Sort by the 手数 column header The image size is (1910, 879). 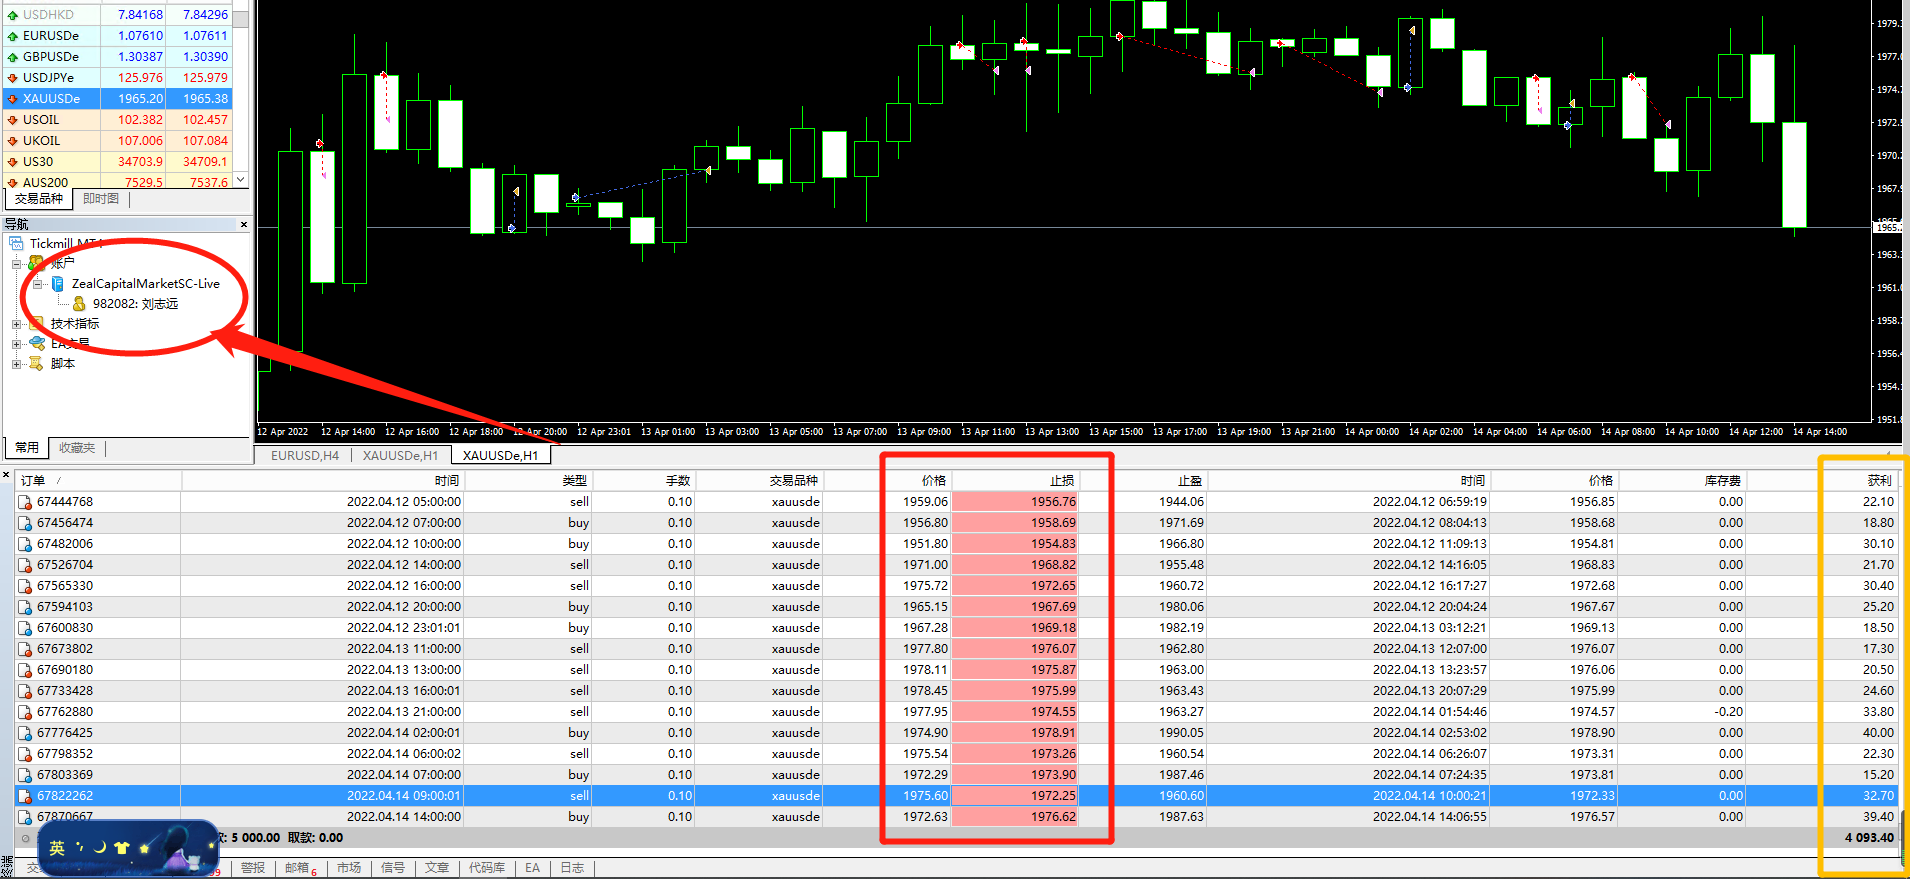(643, 481)
